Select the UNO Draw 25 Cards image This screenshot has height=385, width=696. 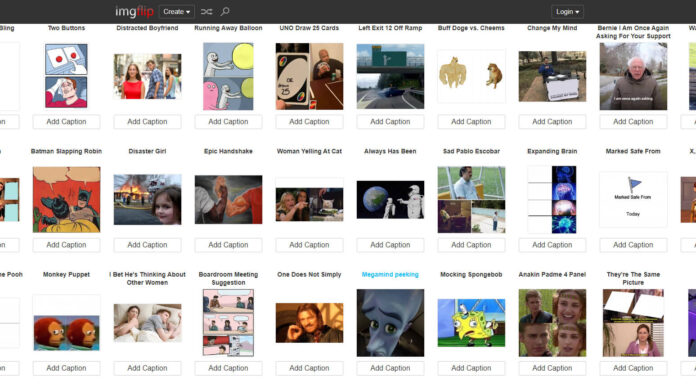(x=309, y=76)
